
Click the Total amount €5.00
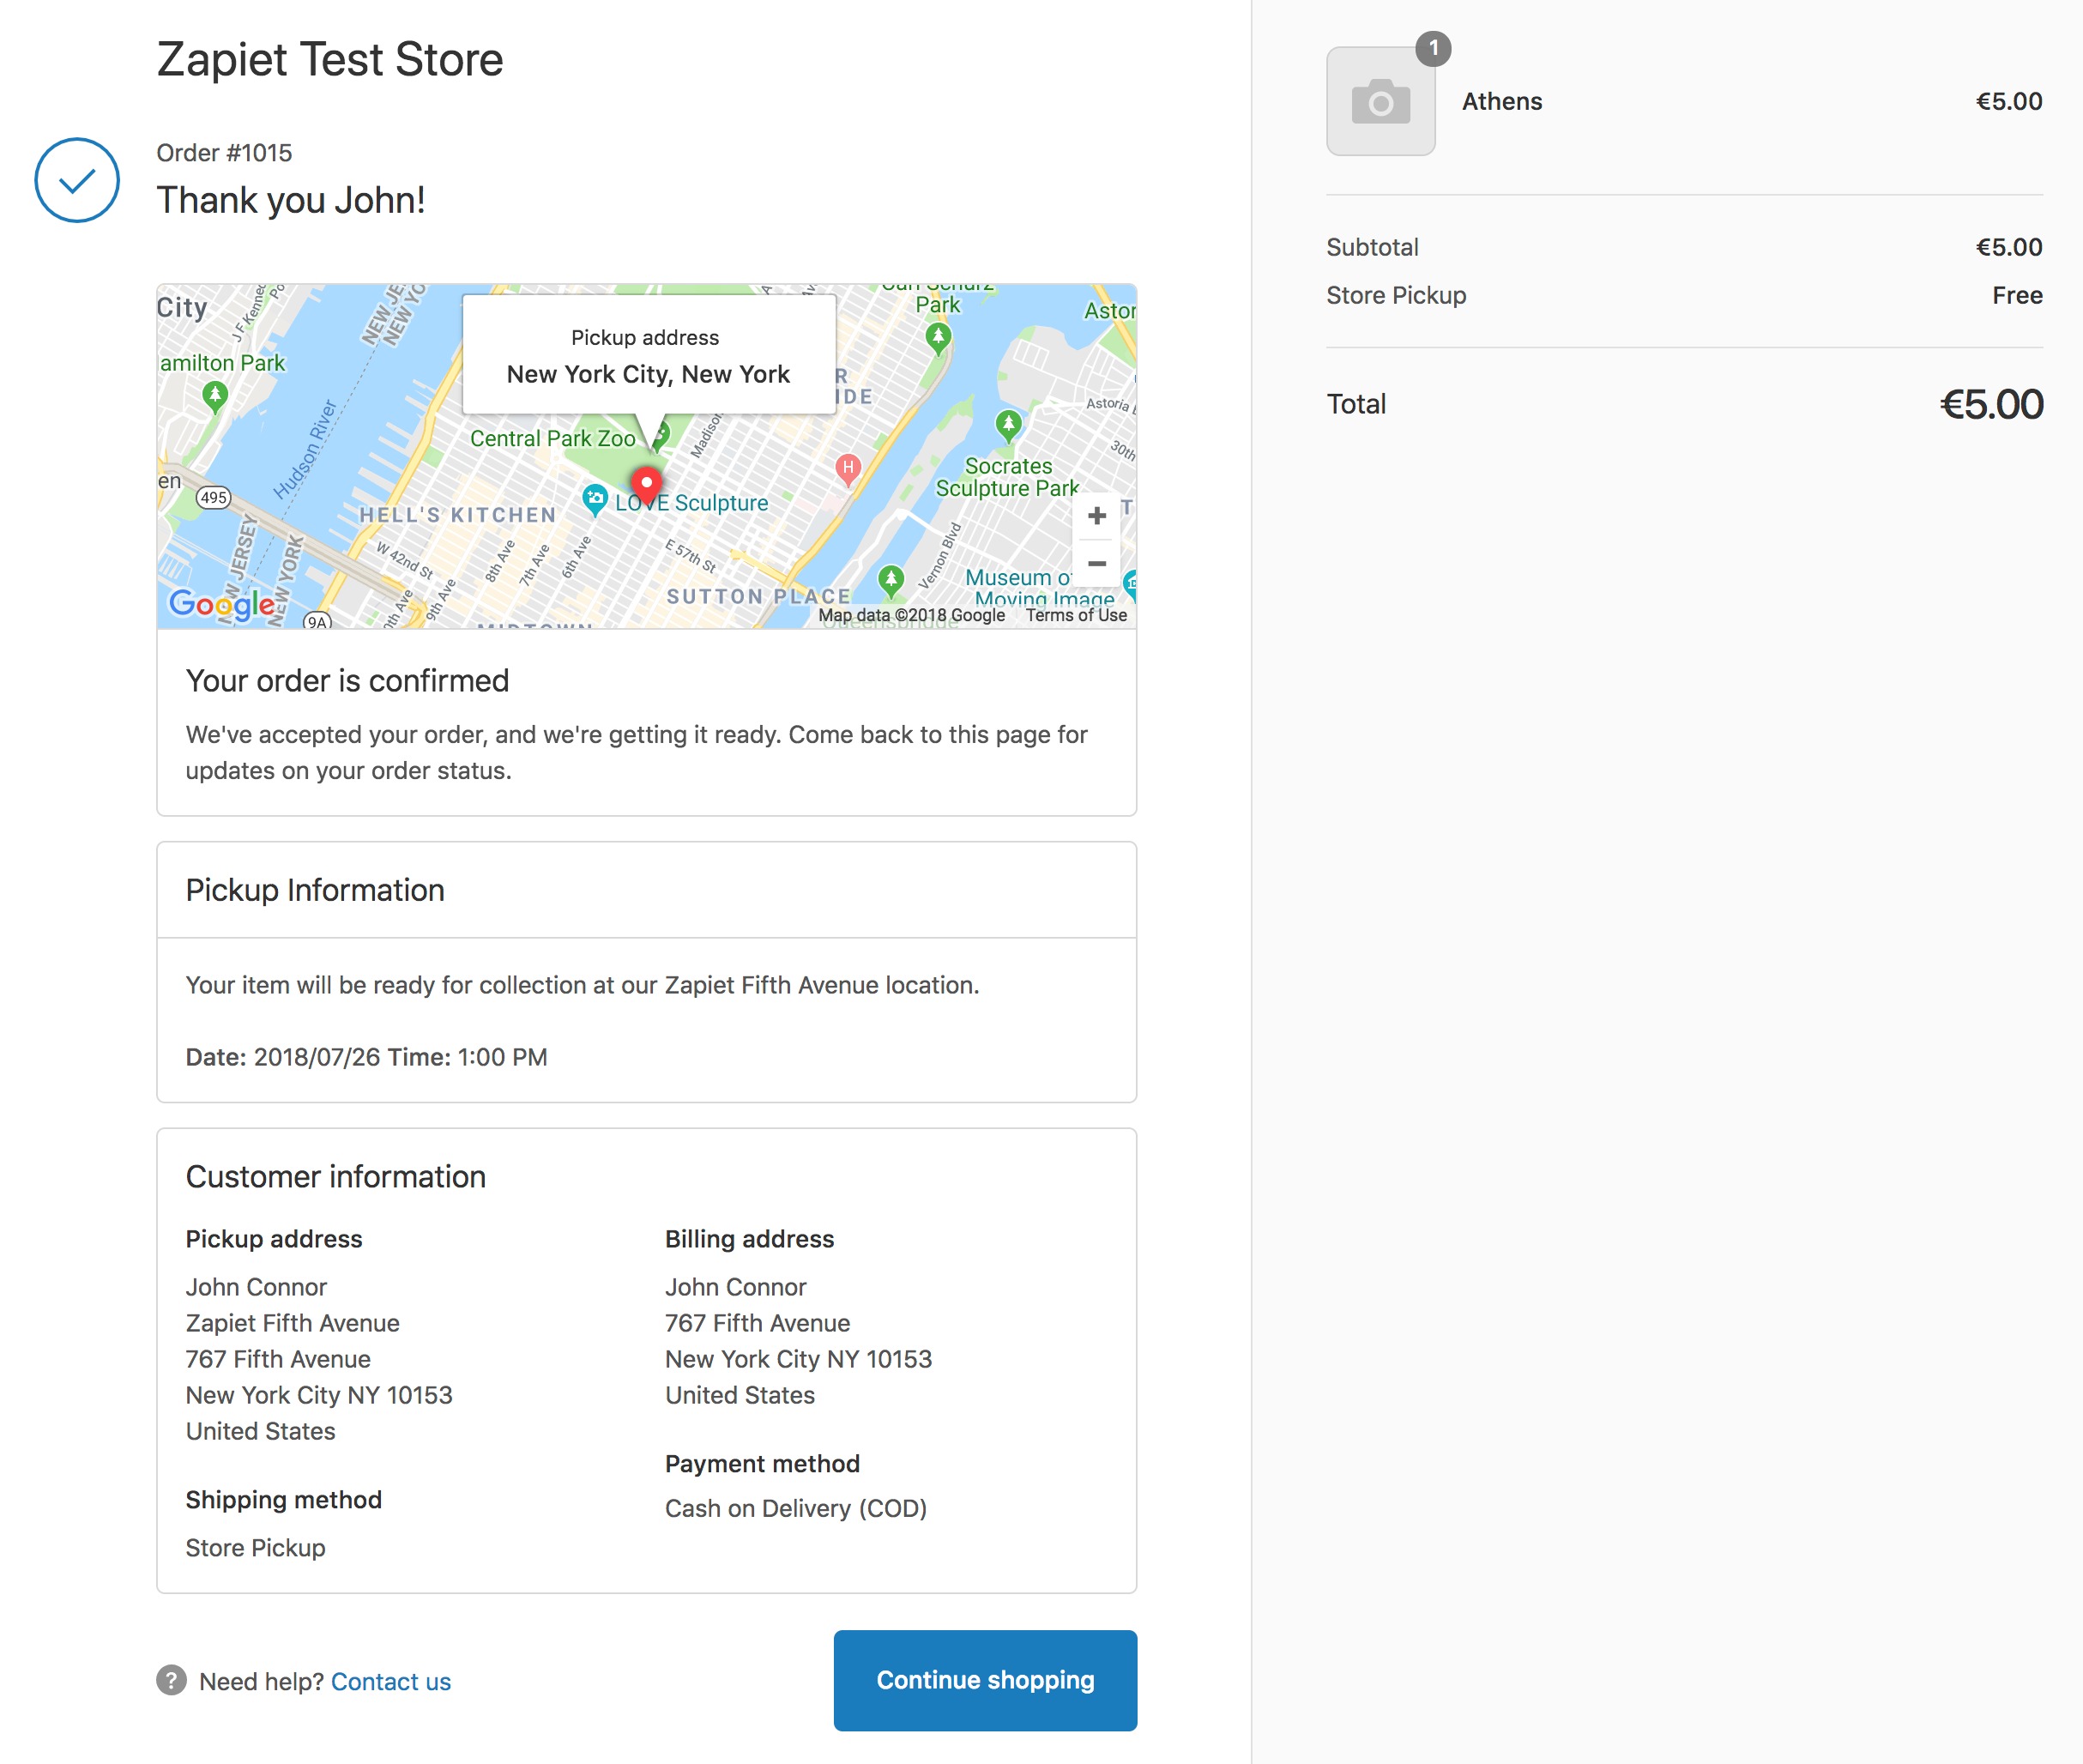(1991, 404)
